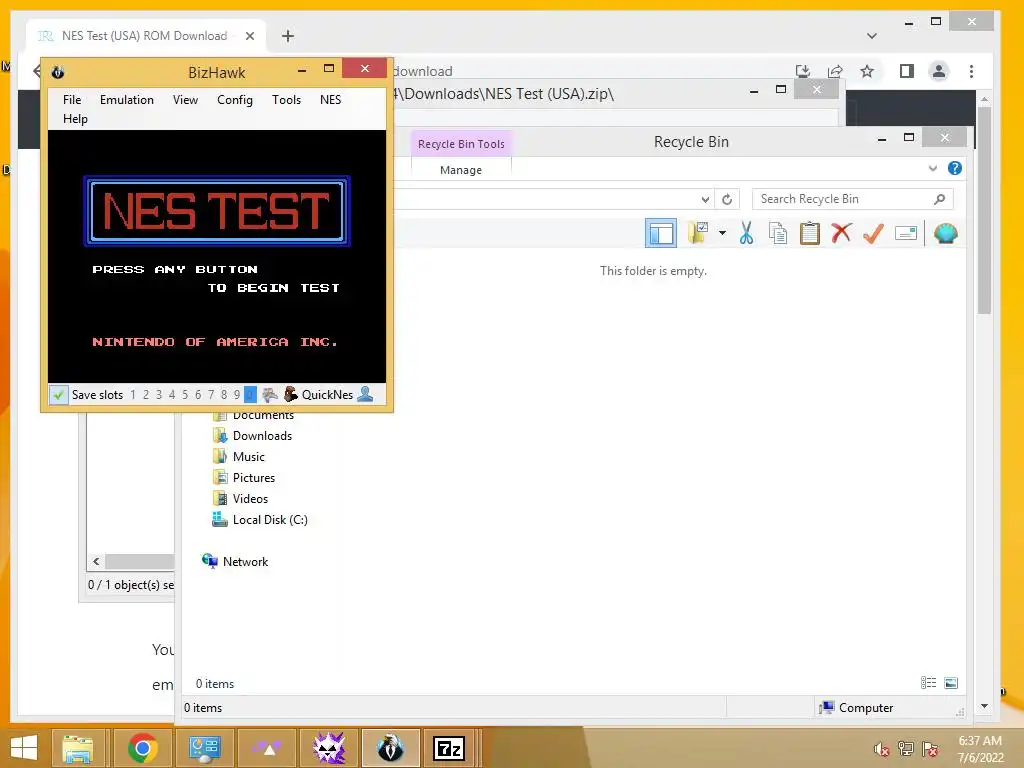The height and width of the screenshot is (768, 1024).
Task: Open the Help menu in BizHawk
Action: pyautogui.click(x=75, y=119)
